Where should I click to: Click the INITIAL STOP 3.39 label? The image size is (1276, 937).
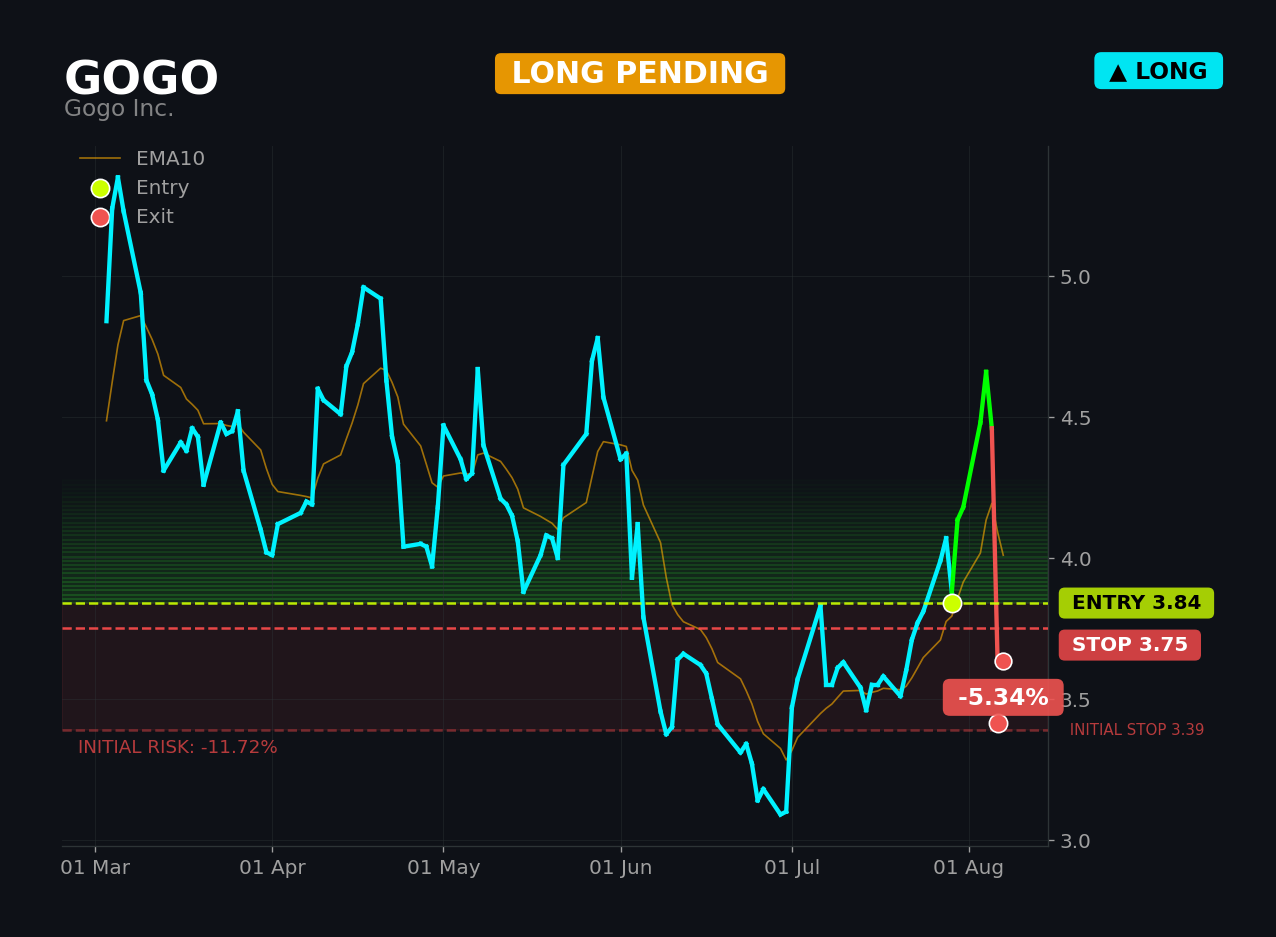pyautogui.click(x=1137, y=730)
